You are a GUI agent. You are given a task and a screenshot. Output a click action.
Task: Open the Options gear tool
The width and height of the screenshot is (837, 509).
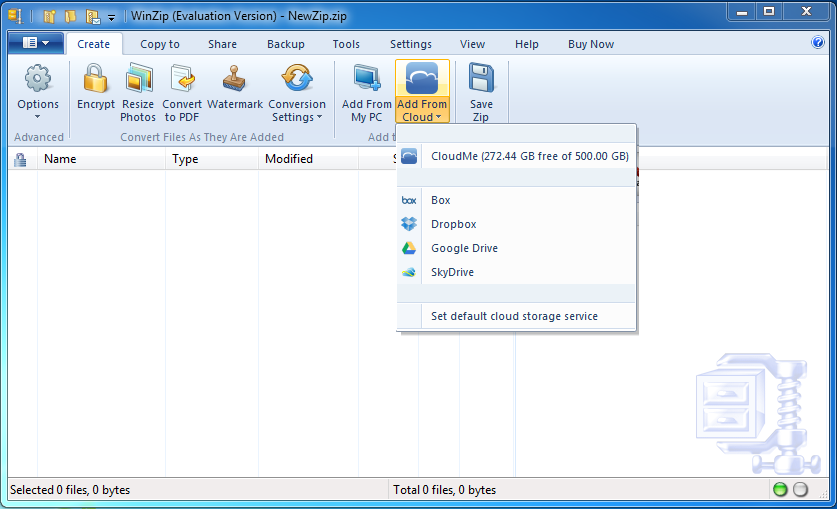(x=38, y=92)
